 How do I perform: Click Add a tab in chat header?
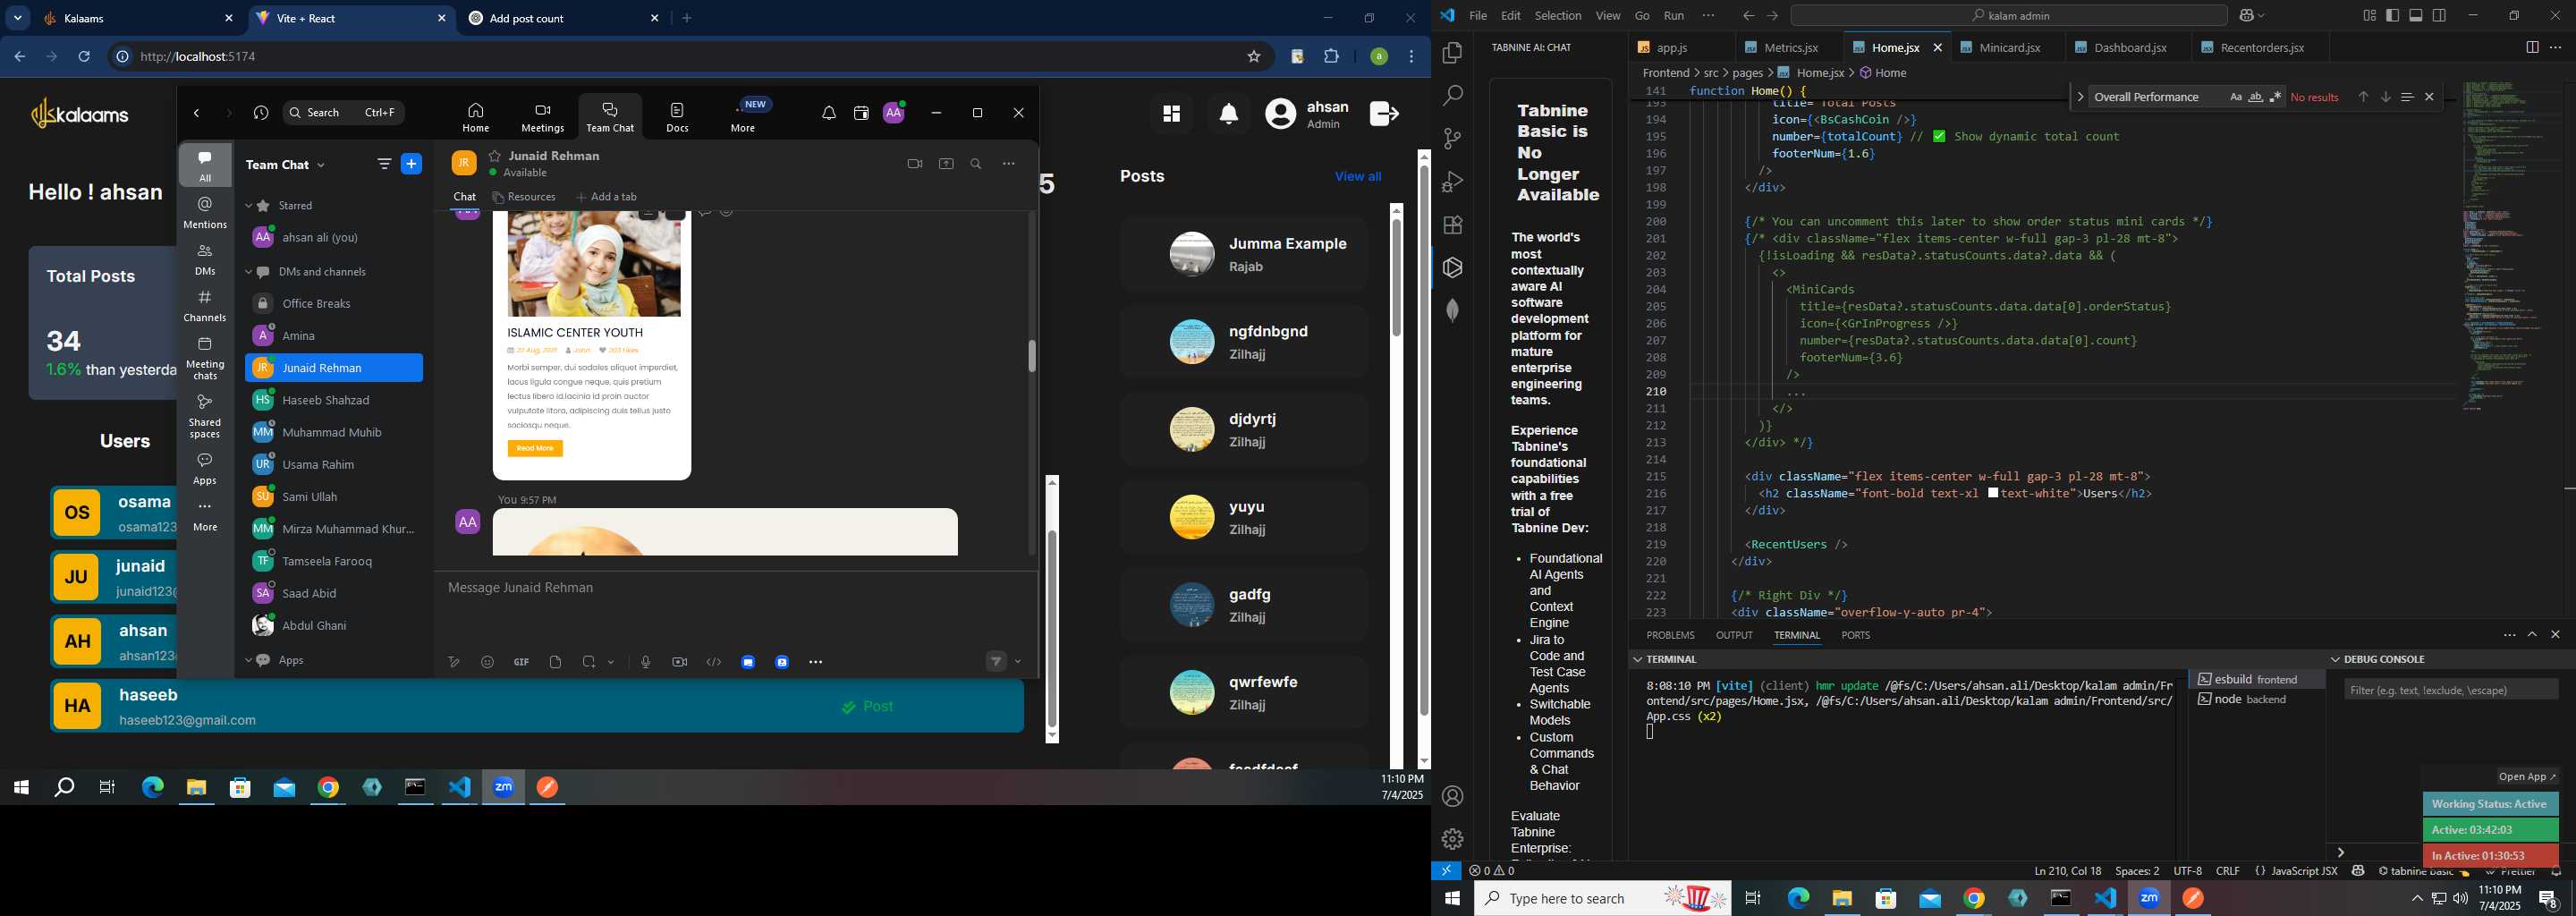point(606,197)
